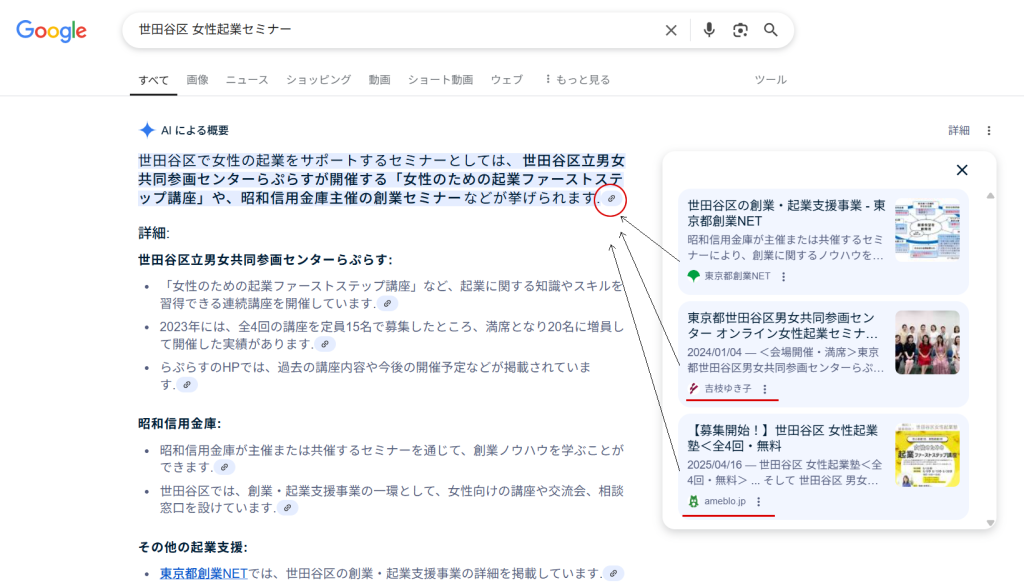Switch to the ウェブ tab

click(507, 80)
